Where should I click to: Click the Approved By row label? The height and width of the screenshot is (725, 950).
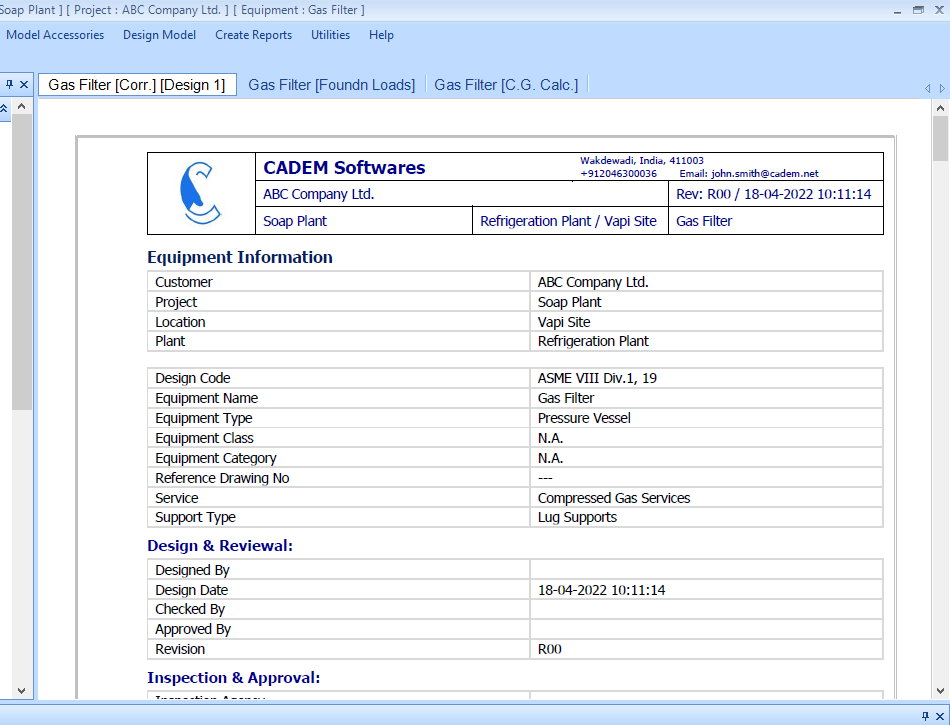pos(193,630)
